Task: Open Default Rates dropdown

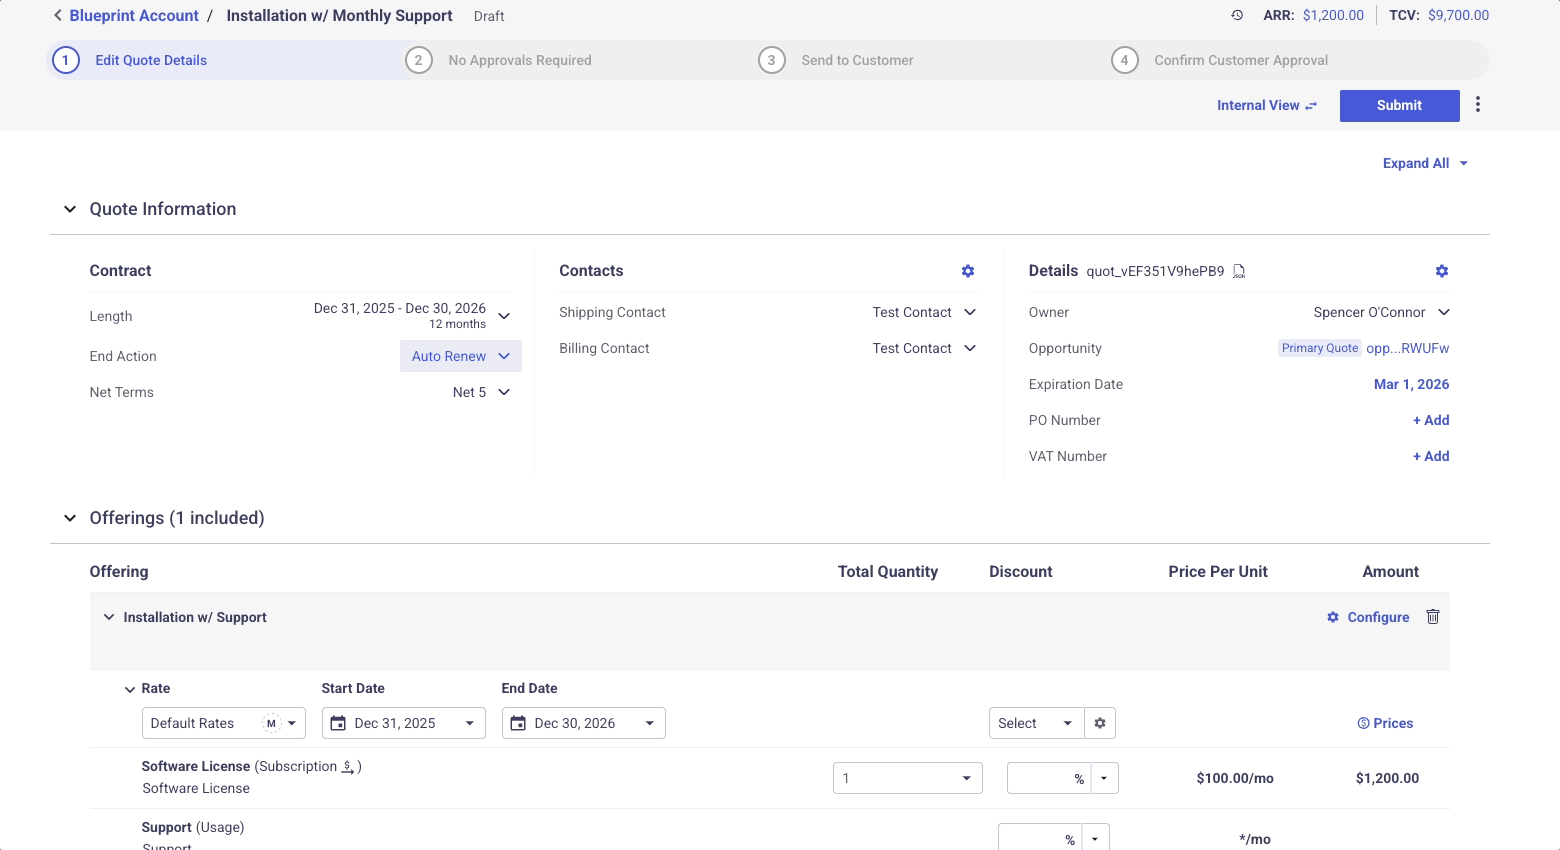Action: [x=224, y=723]
